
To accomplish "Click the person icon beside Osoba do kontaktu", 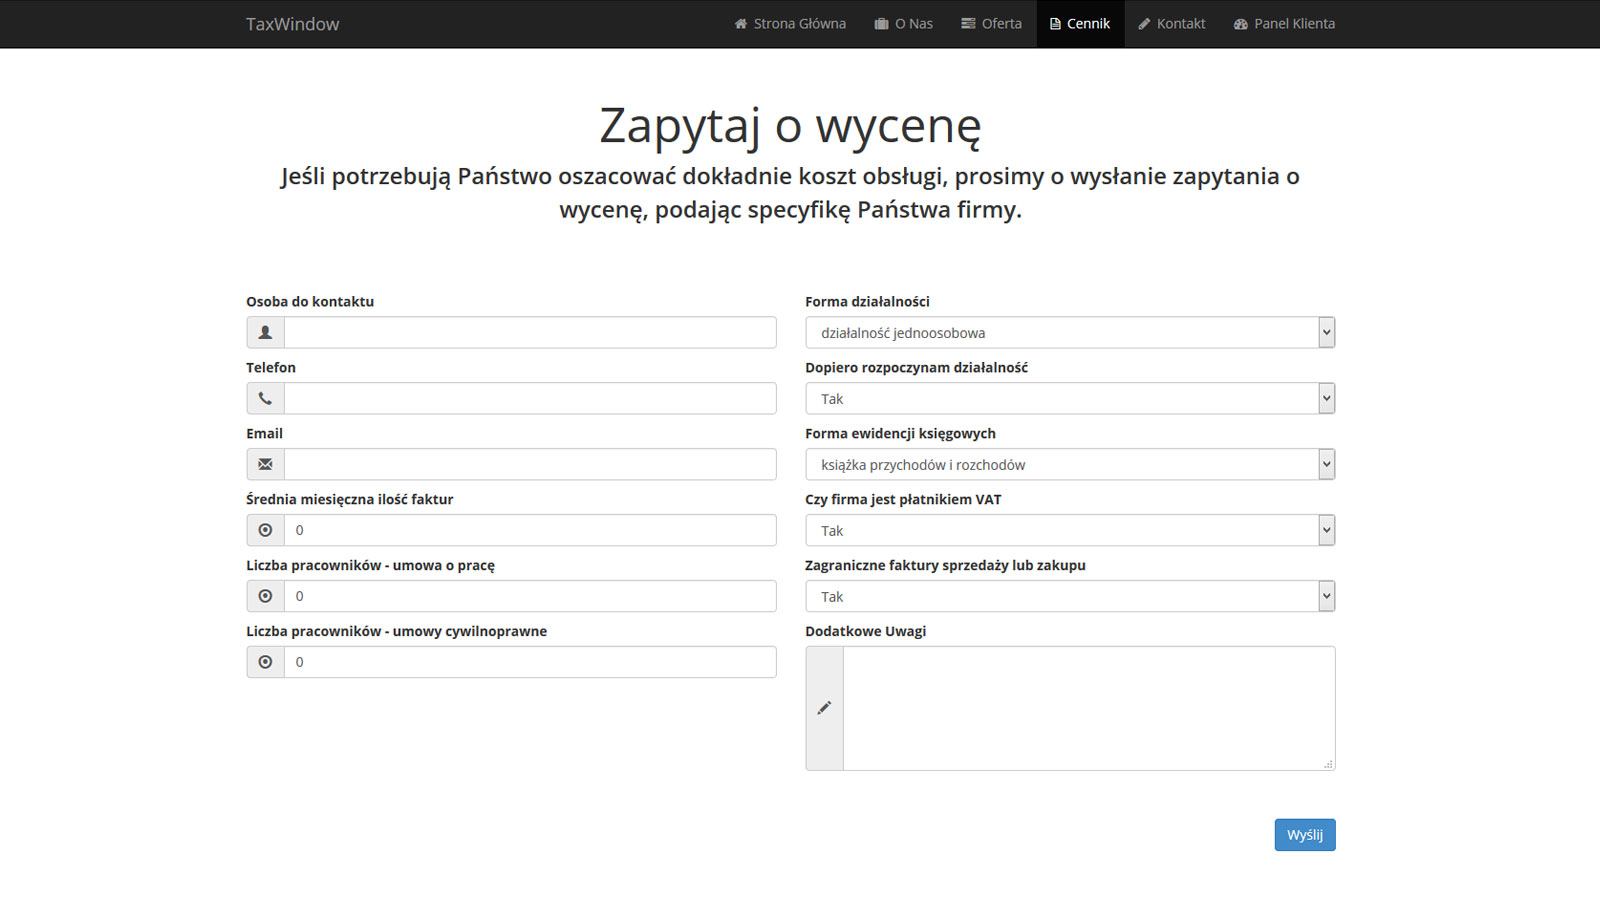I will (x=265, y=332).
